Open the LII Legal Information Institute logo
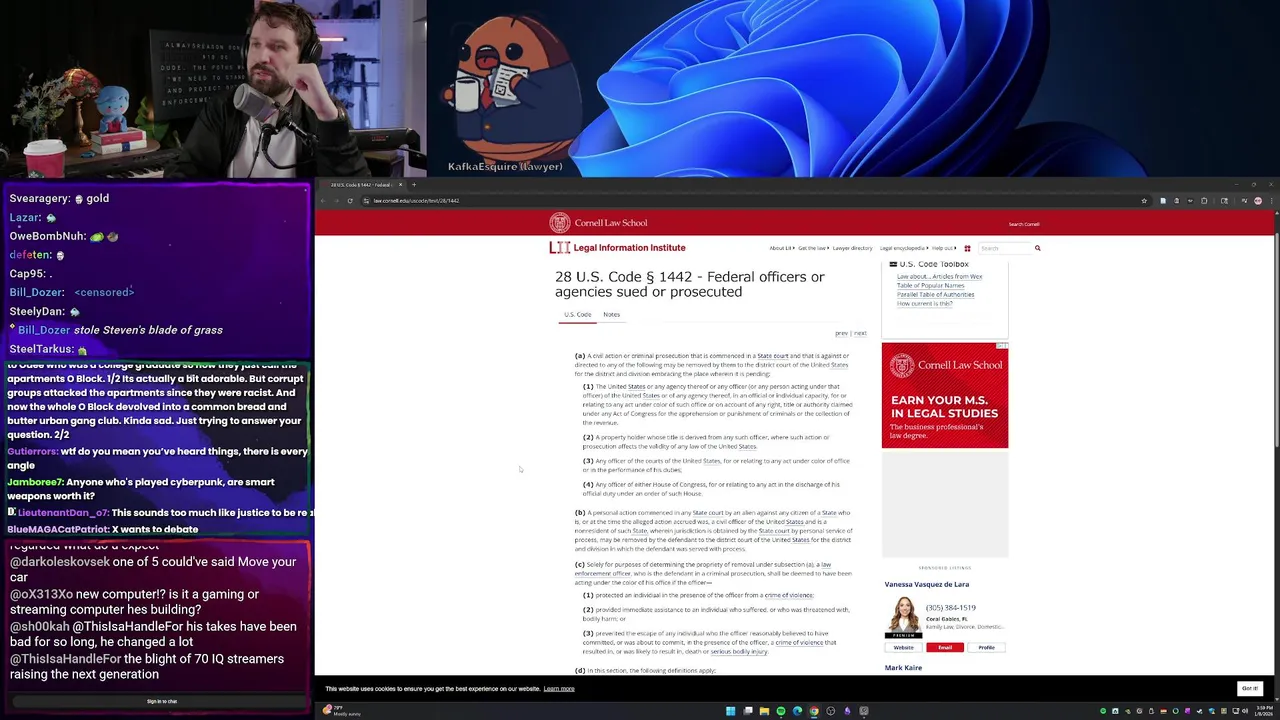The width and height of the screenshot is (1280, 720). [617, 248]
